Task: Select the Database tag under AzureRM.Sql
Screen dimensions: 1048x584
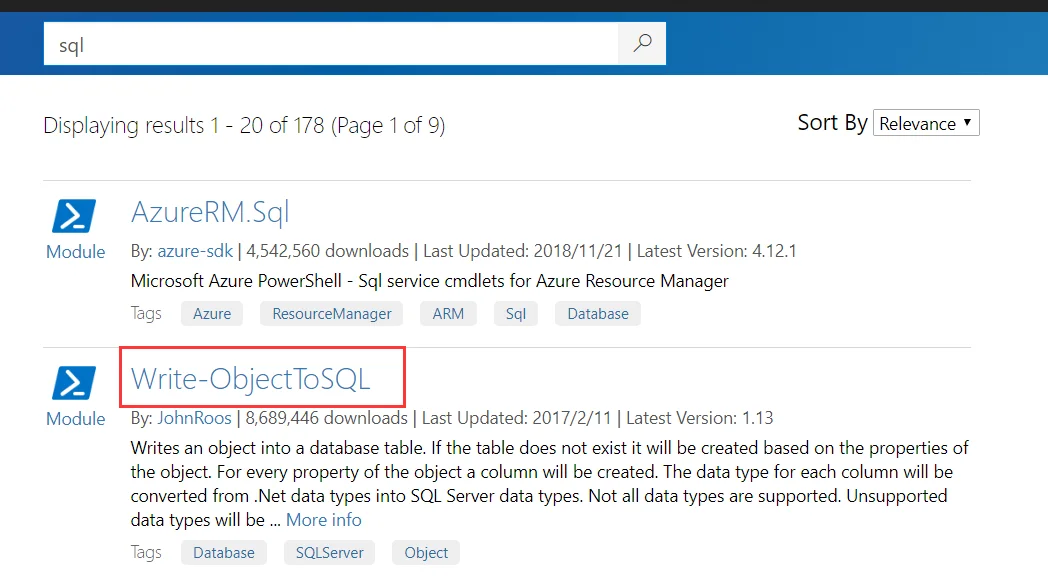Action: click(598, 313)
